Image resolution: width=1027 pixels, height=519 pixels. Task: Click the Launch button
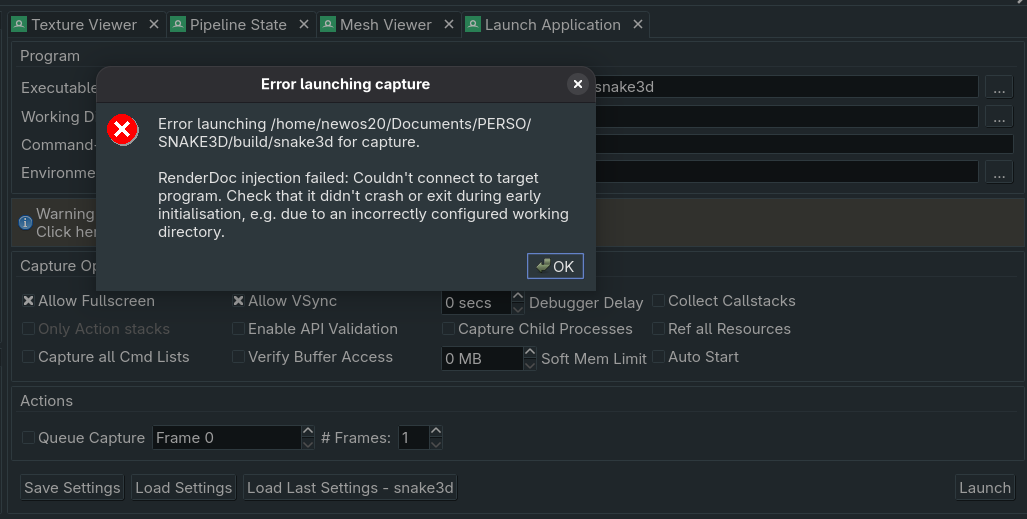coord(984,488)
